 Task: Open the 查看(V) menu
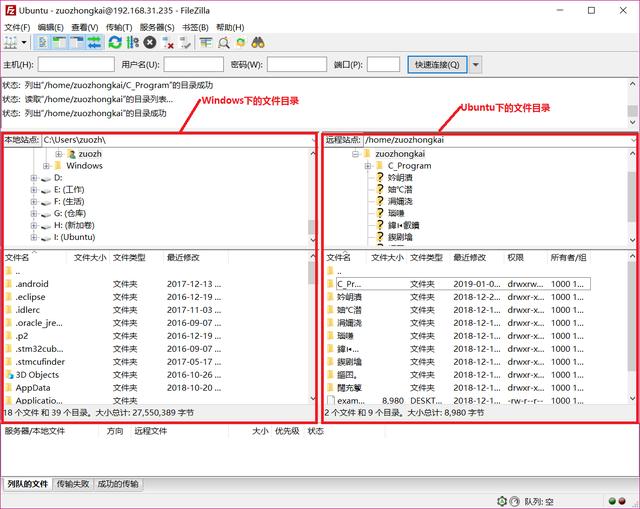pos(84,27)
